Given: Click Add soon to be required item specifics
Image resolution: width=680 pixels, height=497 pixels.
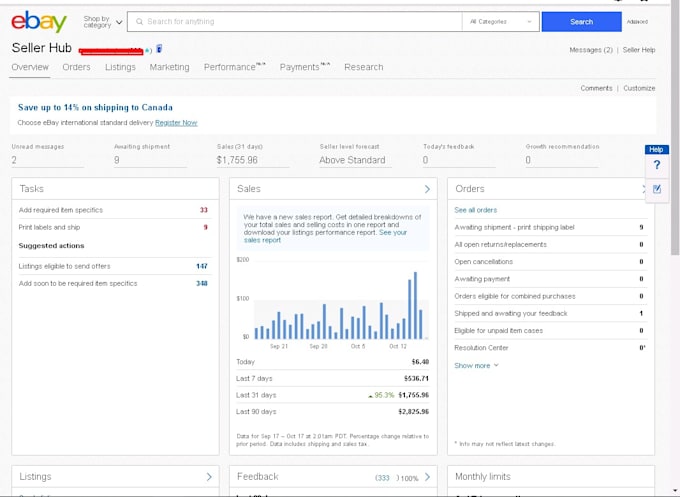Looking at the screenshot, I should click(x=113, y=284).
